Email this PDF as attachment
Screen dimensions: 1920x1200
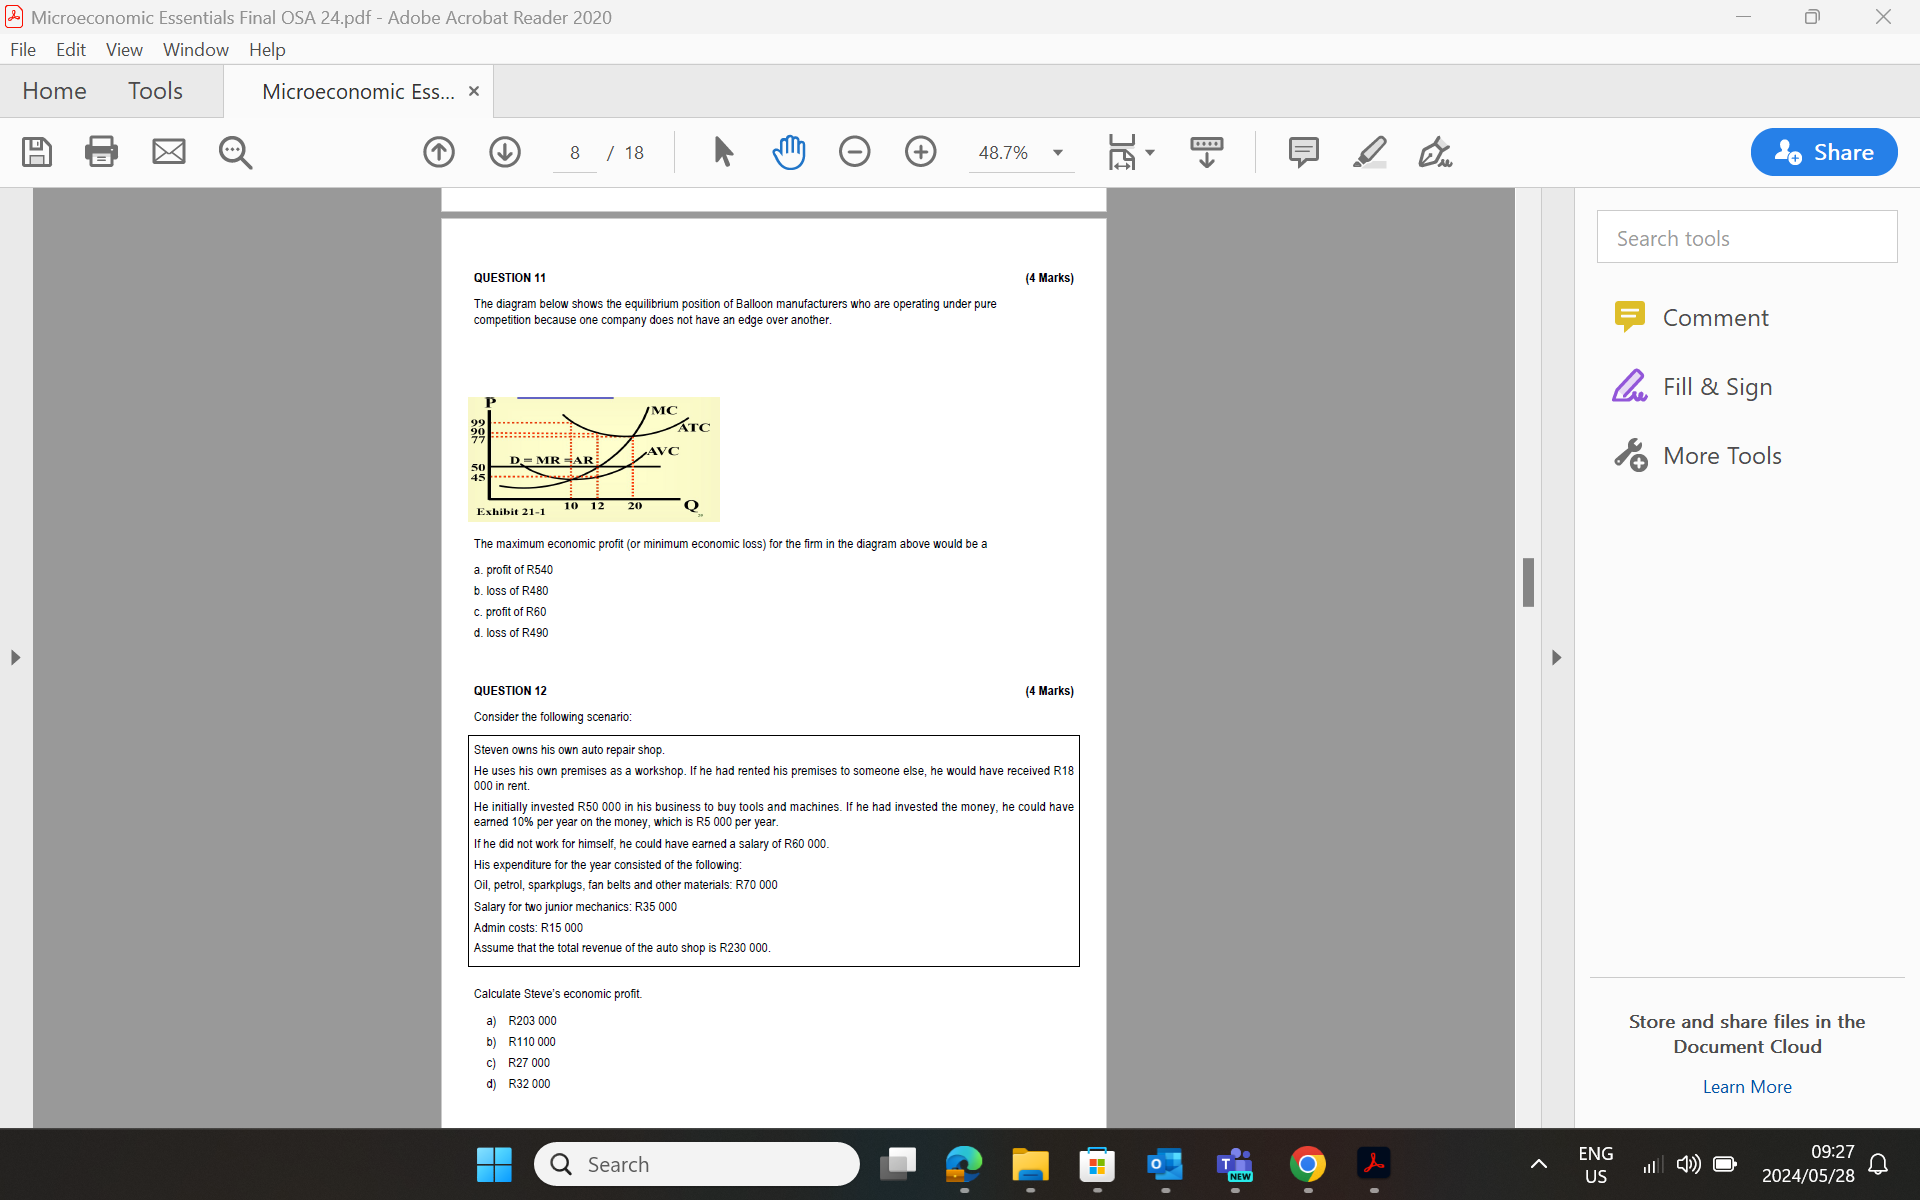[x=168, y=152]
